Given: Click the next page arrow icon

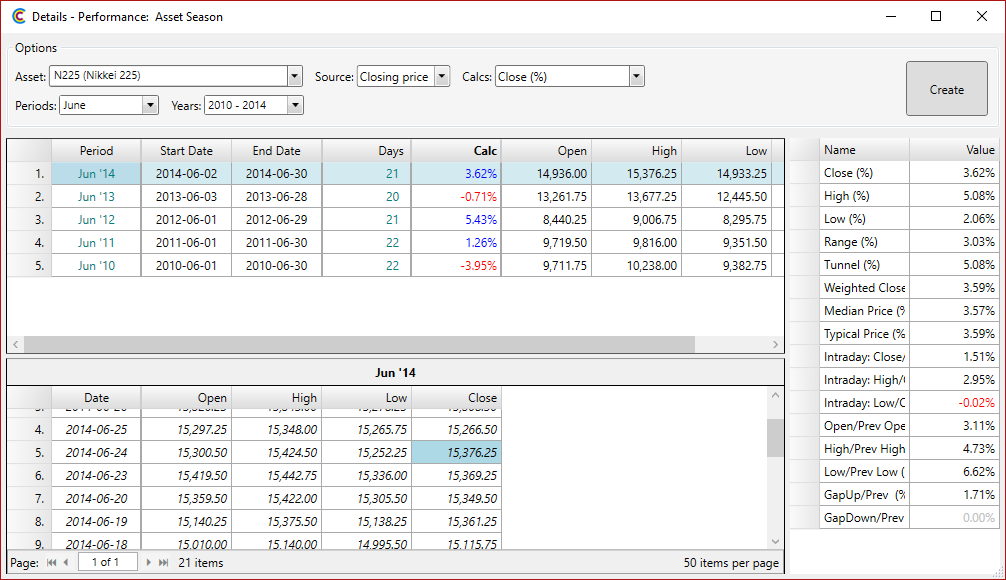Looking at the screenshot, I should (149, 563).
